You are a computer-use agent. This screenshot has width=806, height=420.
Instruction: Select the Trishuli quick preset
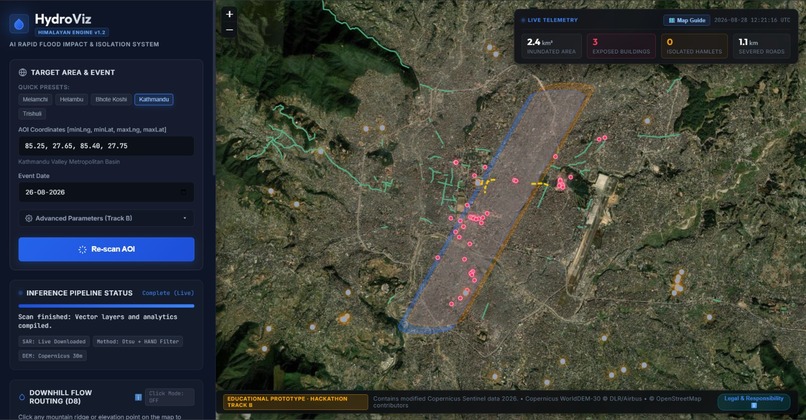[x=32, y=114]
